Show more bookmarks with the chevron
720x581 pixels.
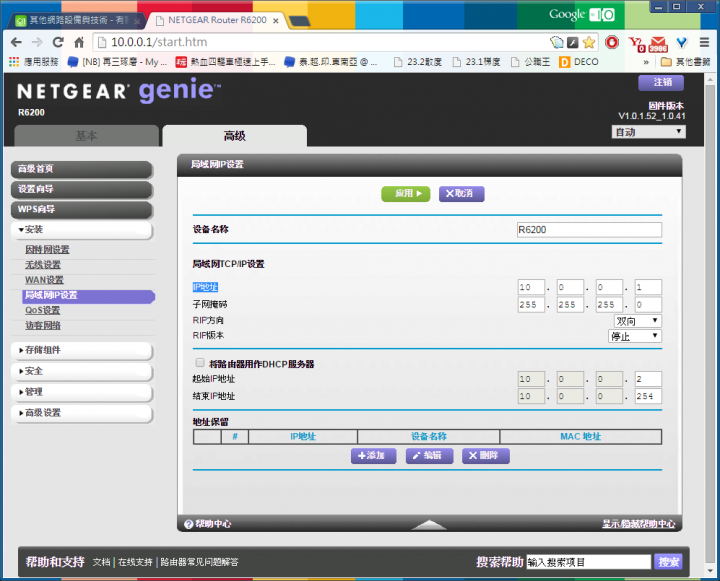tap(646, 62)
